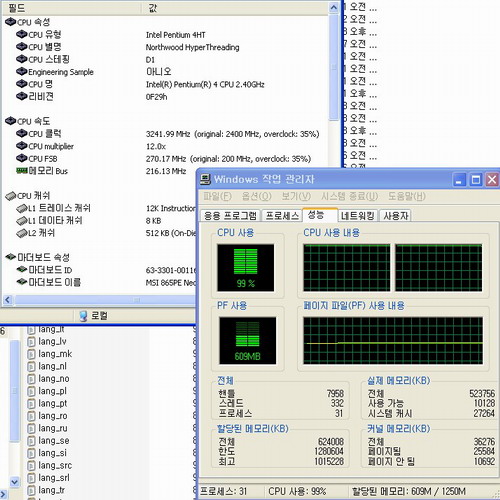Select the CPU 속도 section icon
Image resolution: width=500 pixels, height=500 pixels.
point(10,121)
